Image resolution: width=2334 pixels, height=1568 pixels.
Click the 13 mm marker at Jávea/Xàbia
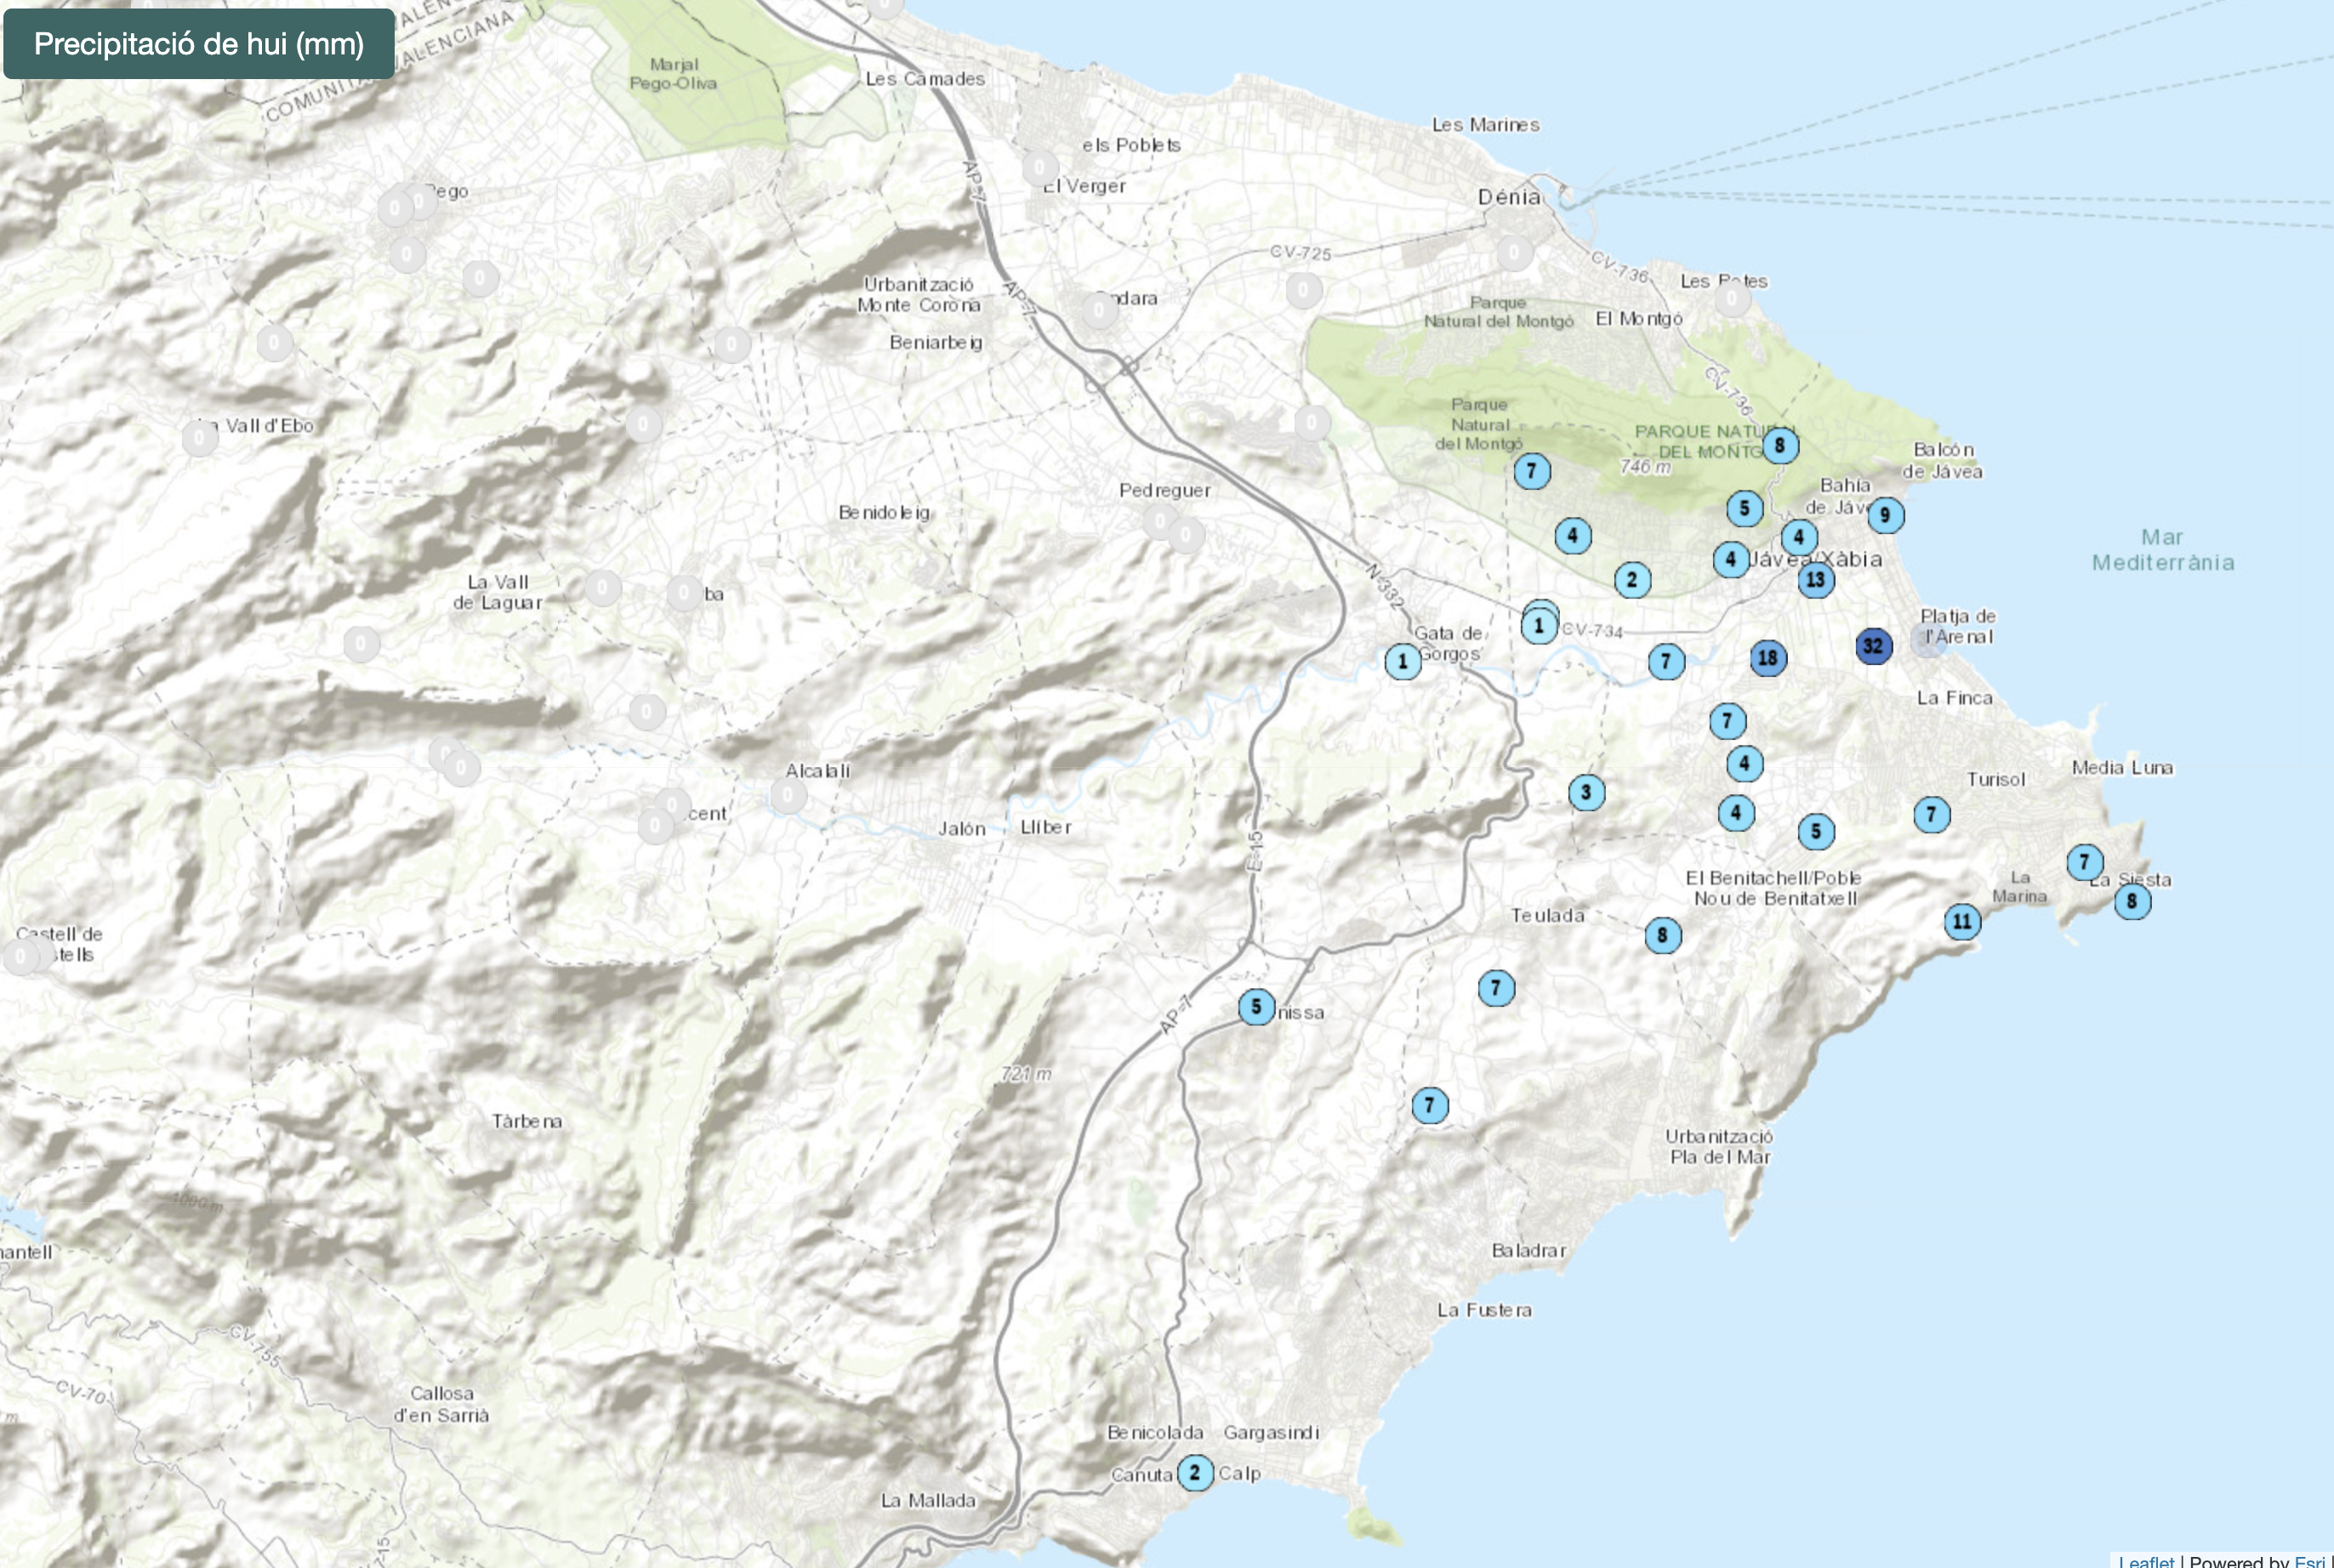[x=1816, y=580]
